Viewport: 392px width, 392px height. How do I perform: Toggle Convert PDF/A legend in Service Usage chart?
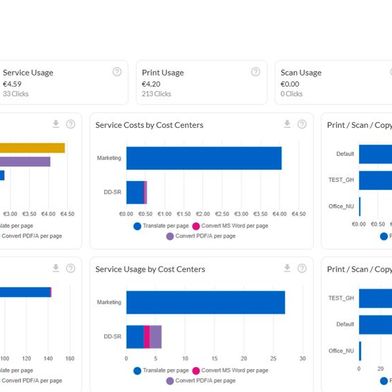(x=201, y=380)
